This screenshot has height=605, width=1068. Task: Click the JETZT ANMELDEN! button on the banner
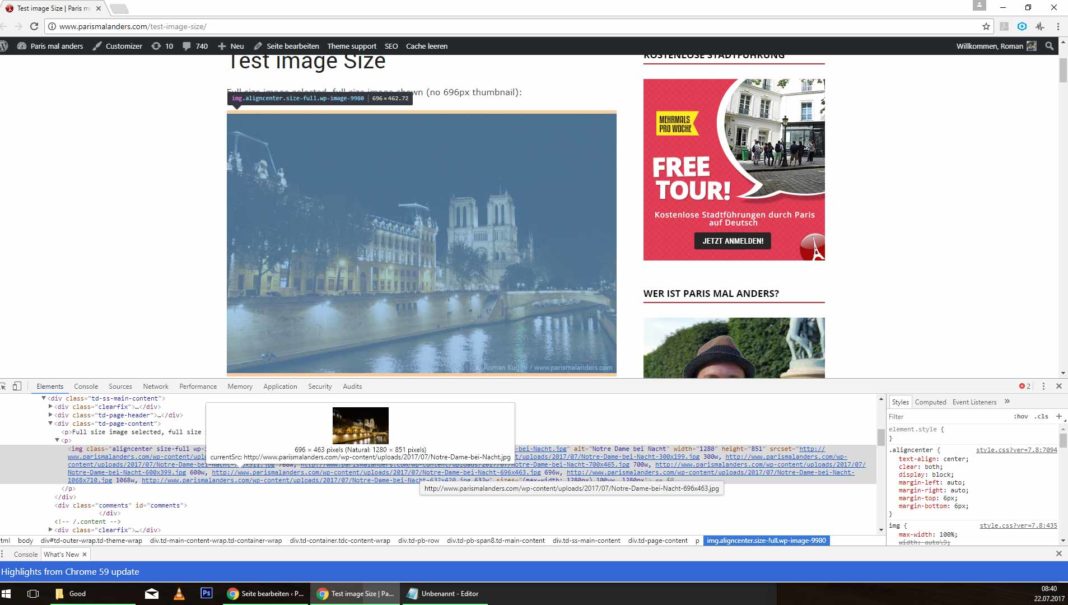pos(733,241)
